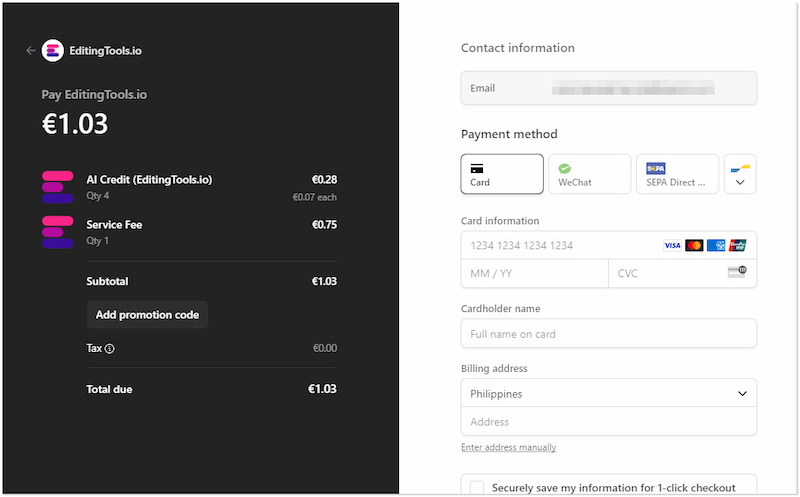Click the Visa card logo
800x497 pixels.
coord(673,246)
